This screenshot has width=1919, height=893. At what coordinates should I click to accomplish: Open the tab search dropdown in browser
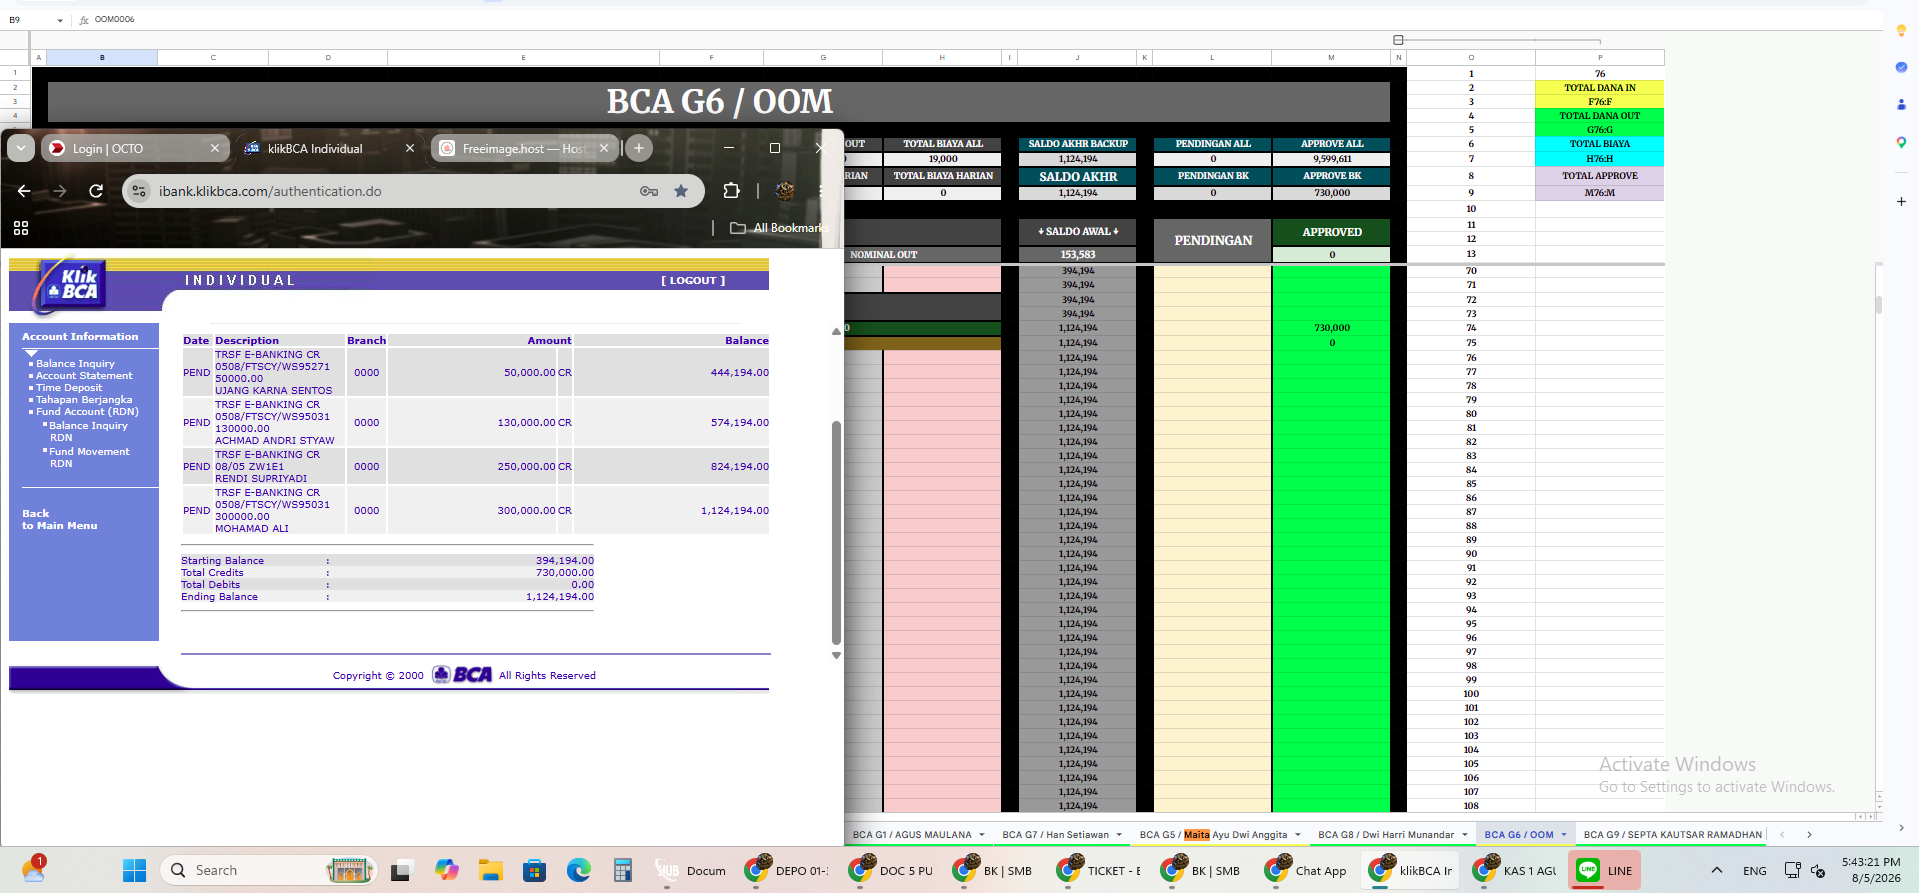[21, 148]
